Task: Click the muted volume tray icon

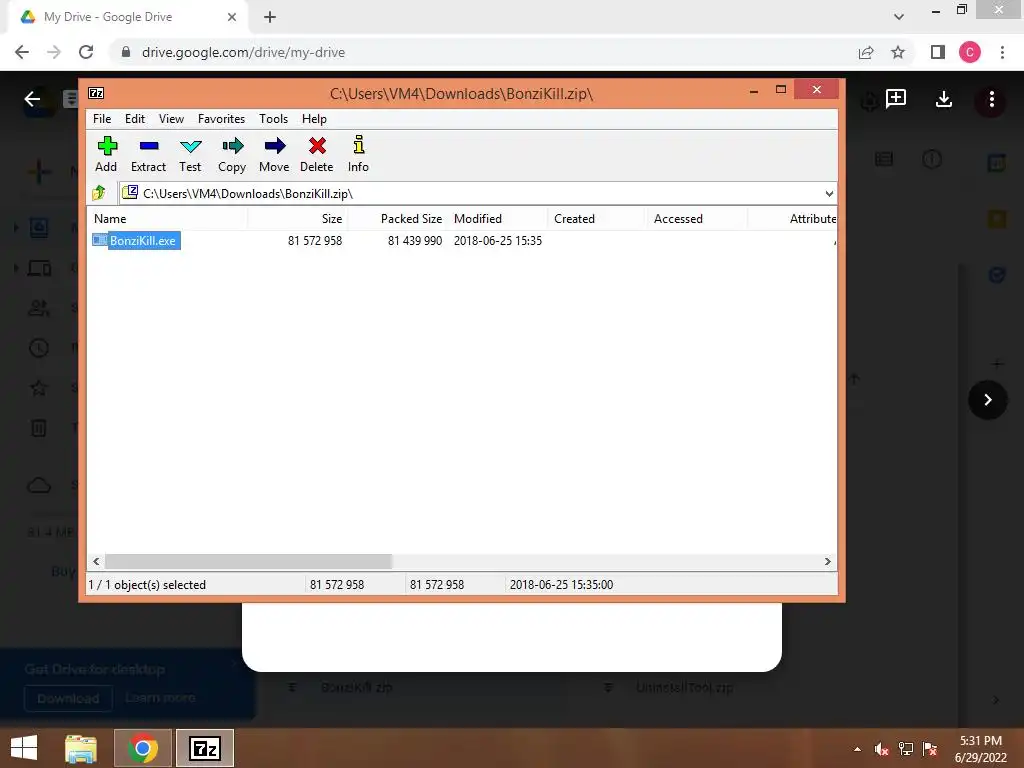Action: pos(881,749)
